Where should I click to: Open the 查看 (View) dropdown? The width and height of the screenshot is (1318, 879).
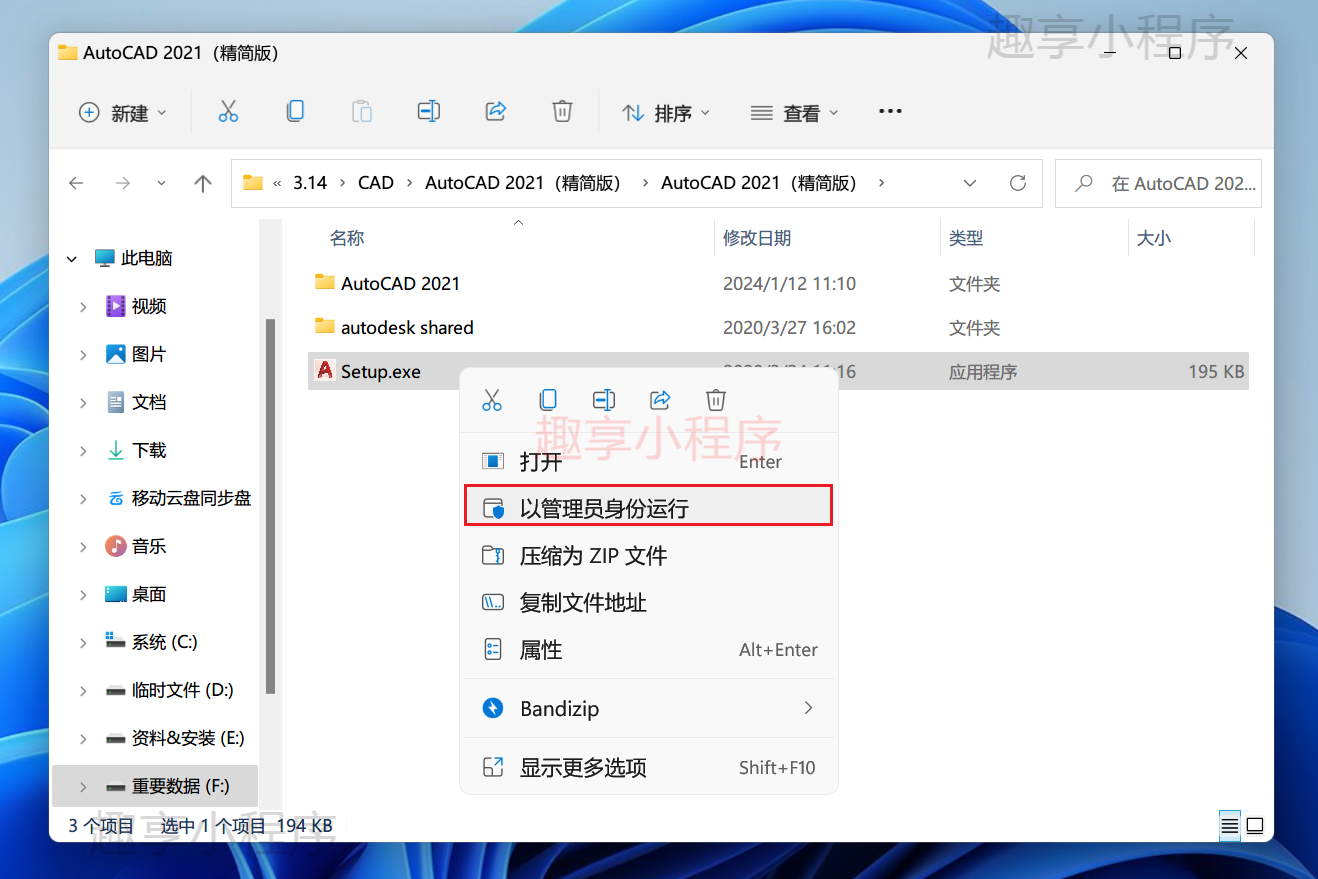coord(795,113)
